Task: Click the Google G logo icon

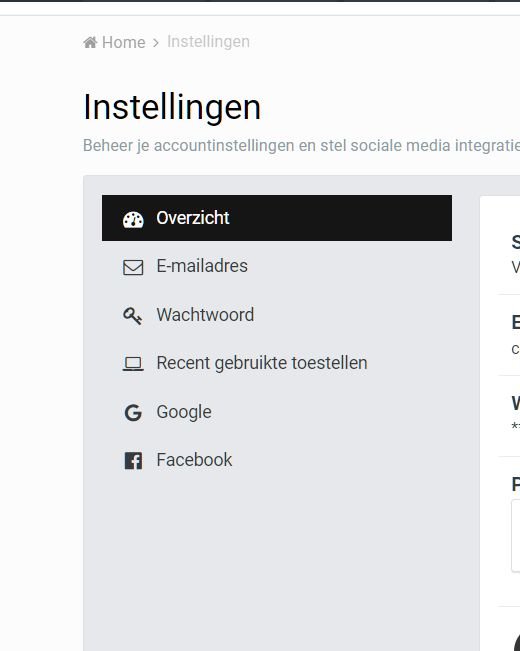Action: pyautogui.click(x=133, y=413)
